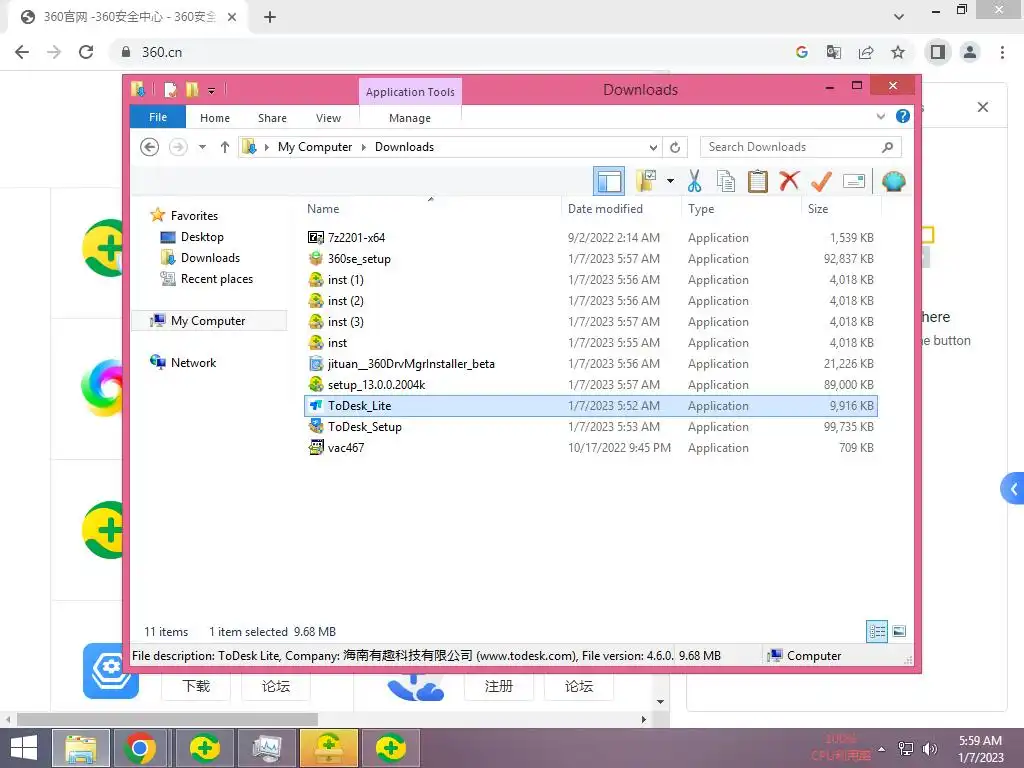Click the Copy toolbar icon

726,181
